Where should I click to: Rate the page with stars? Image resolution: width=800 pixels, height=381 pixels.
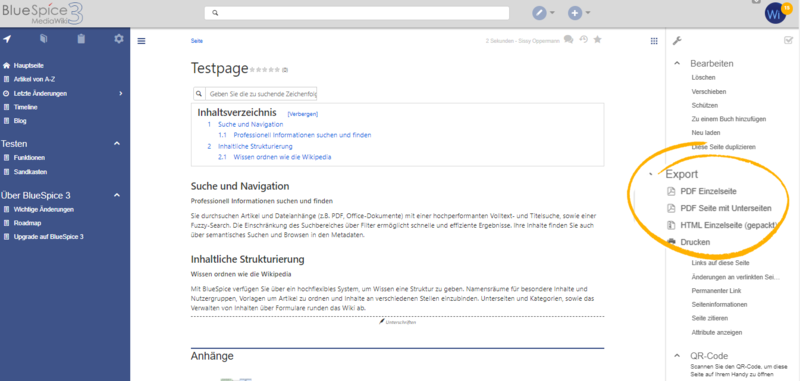[264, 69]
